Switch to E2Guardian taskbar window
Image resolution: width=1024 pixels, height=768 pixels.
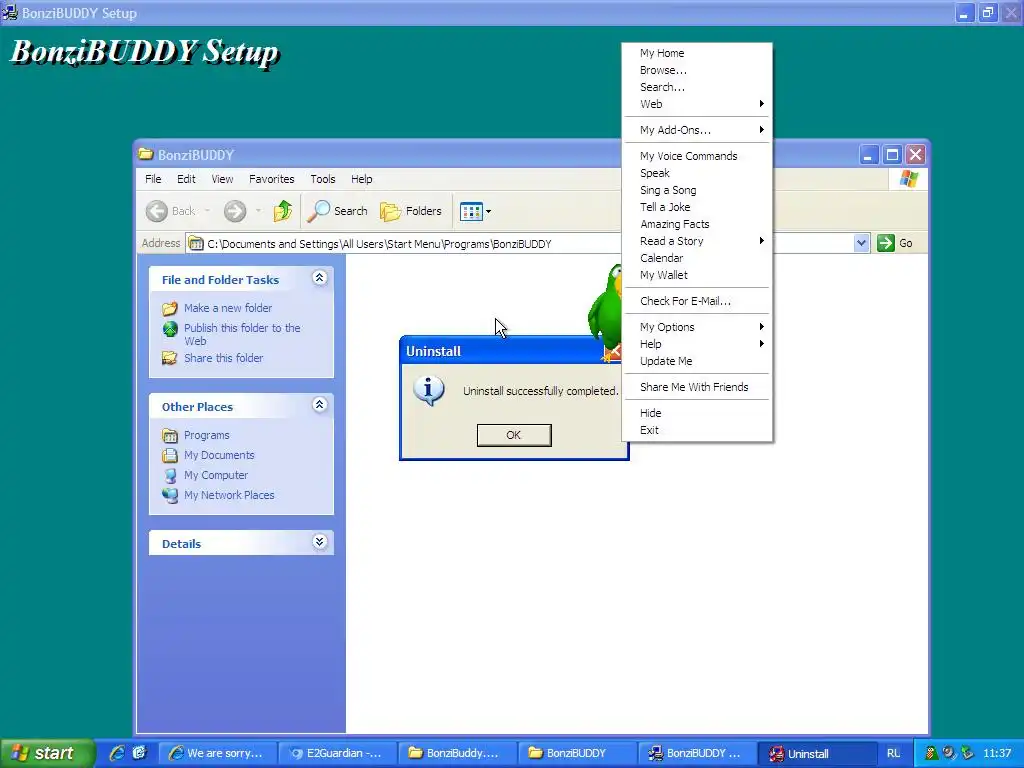(x=338, y=753)
